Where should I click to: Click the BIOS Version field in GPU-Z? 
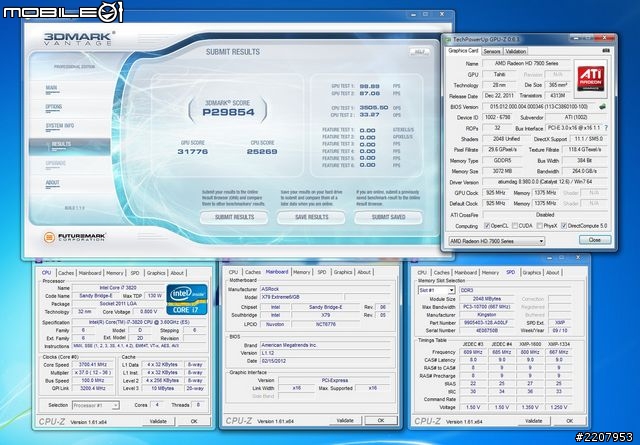tap(539, 107)
